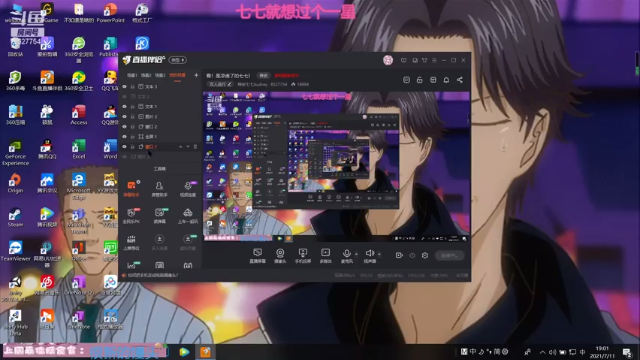Open the 全民乐PK tool in the toolbox
640x360 pixels.
(x=131, y=216)
